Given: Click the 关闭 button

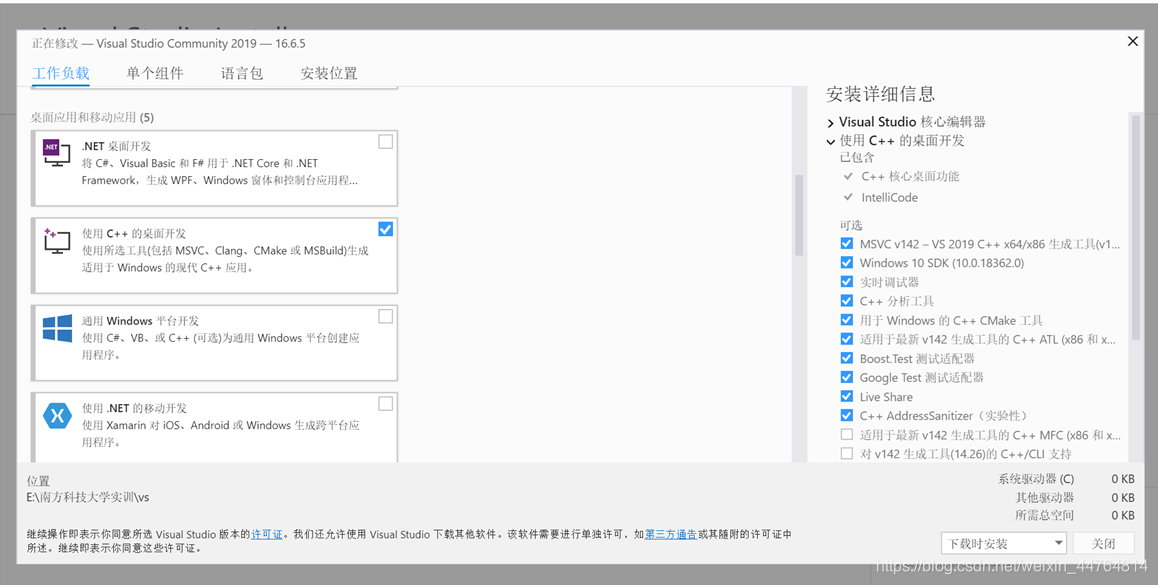Looking at the screenshot, I should (1103, 544).
